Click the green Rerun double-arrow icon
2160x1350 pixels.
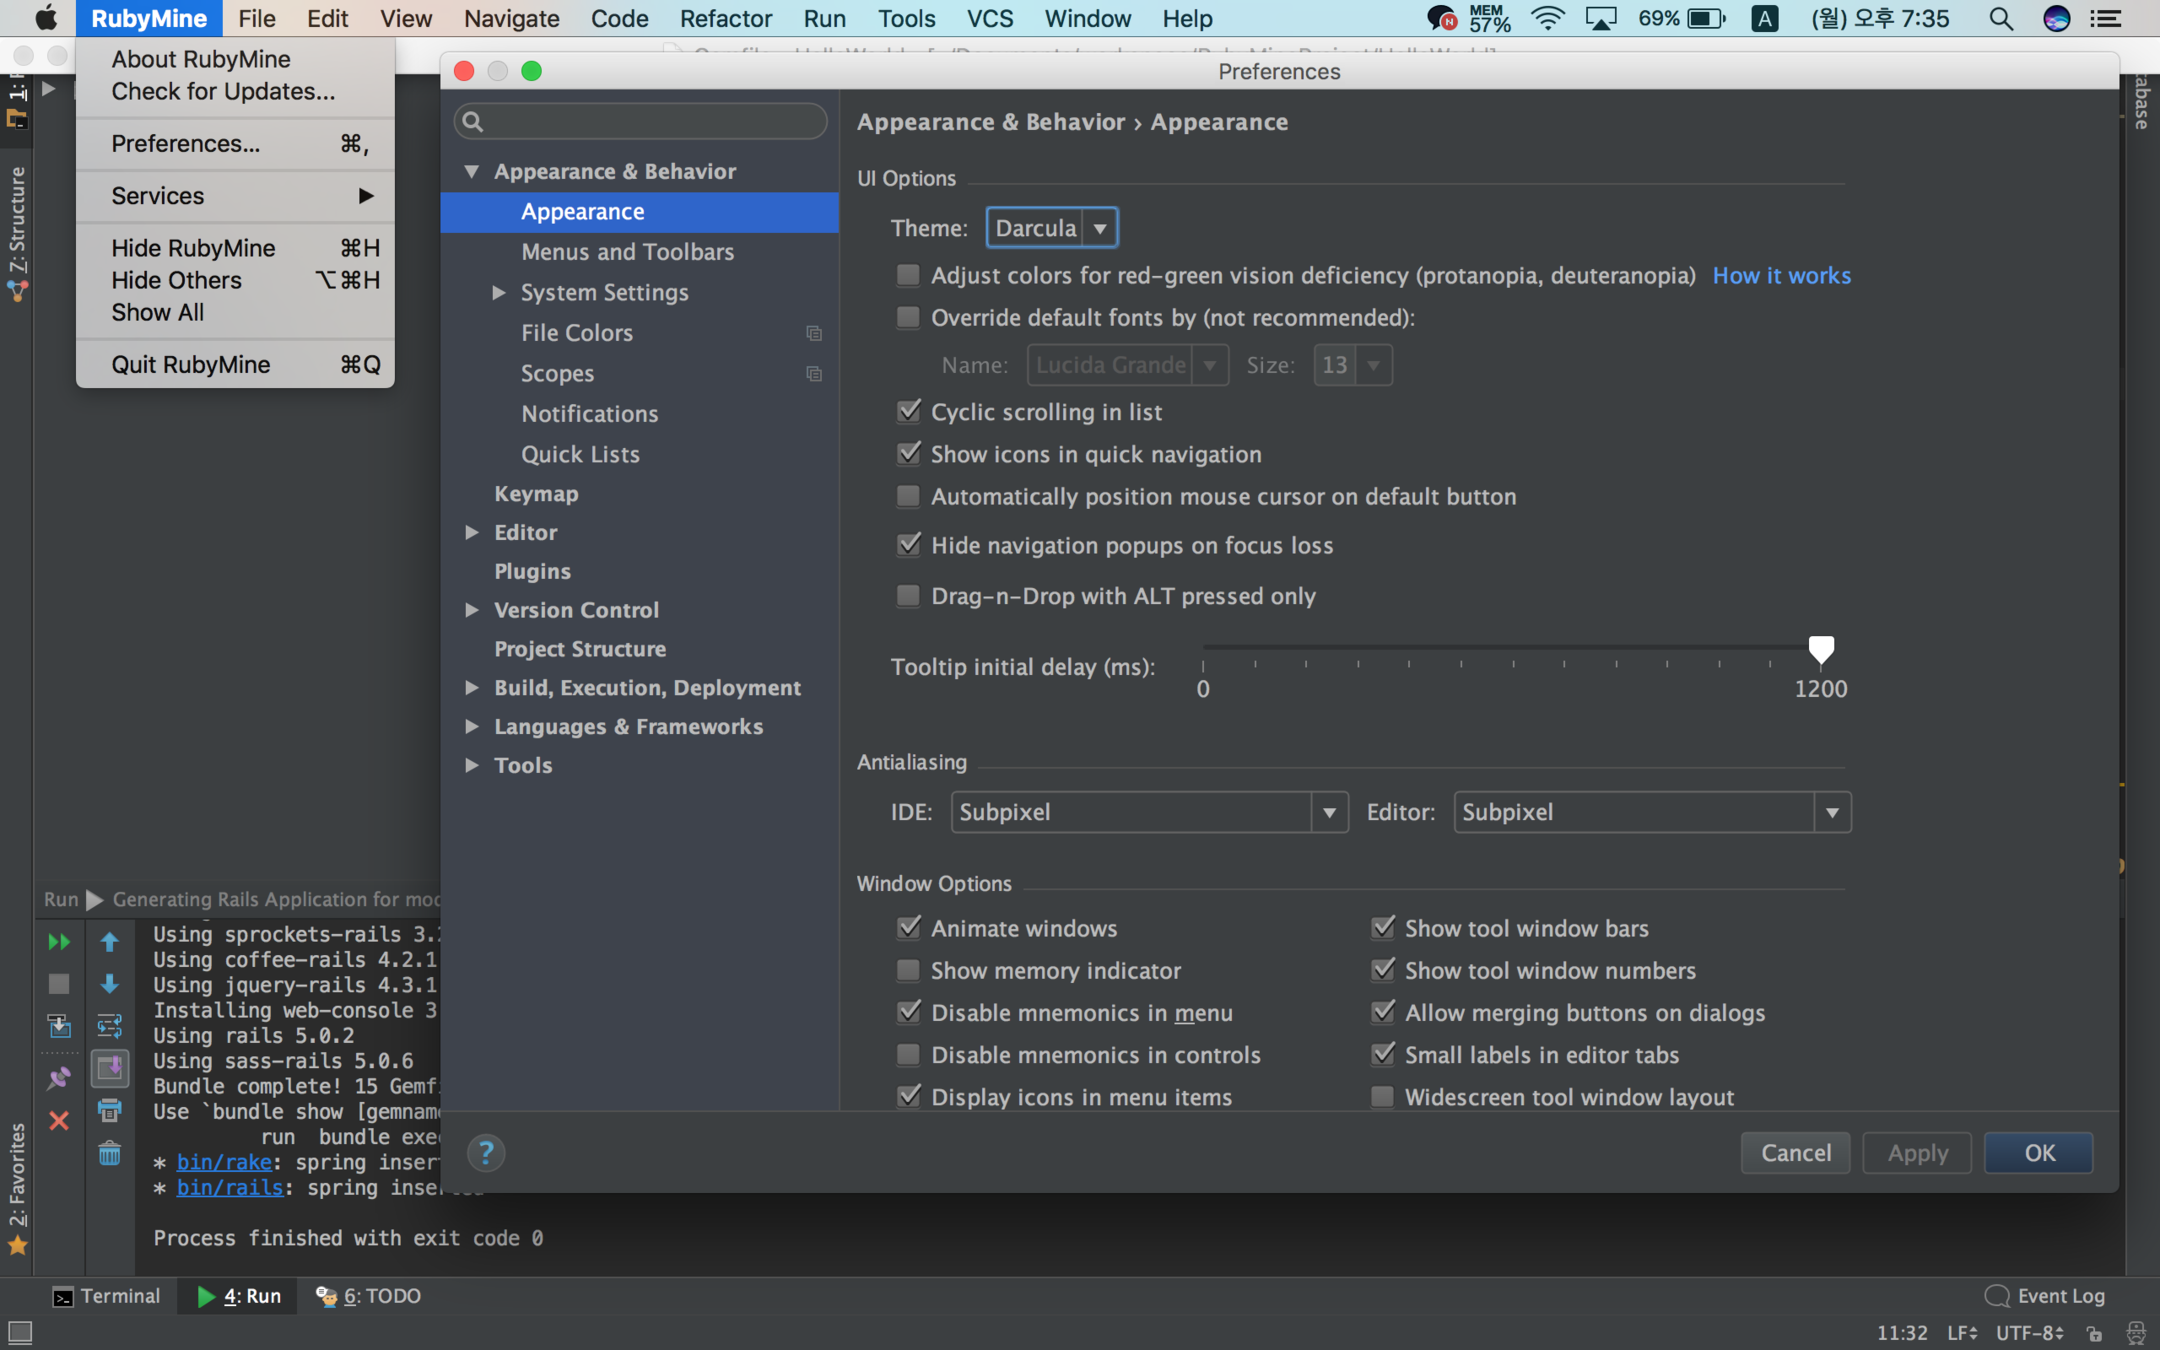click(58, 942)
